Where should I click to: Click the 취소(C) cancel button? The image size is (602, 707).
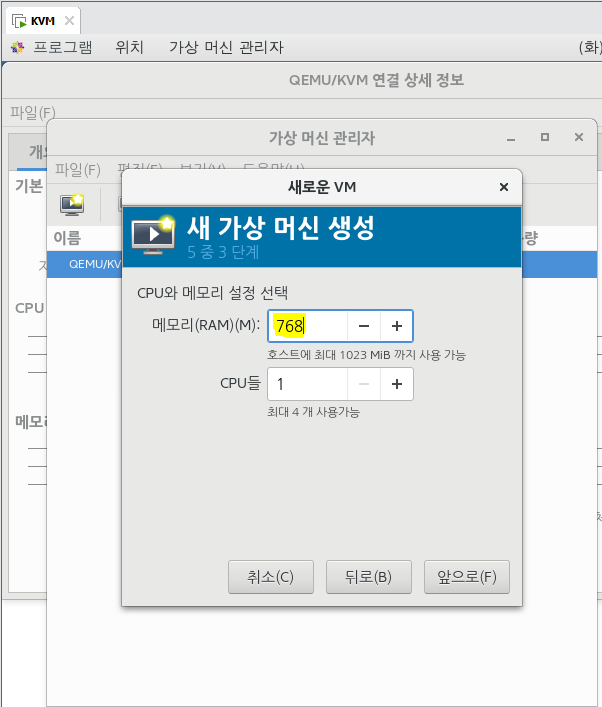point(271,577)
